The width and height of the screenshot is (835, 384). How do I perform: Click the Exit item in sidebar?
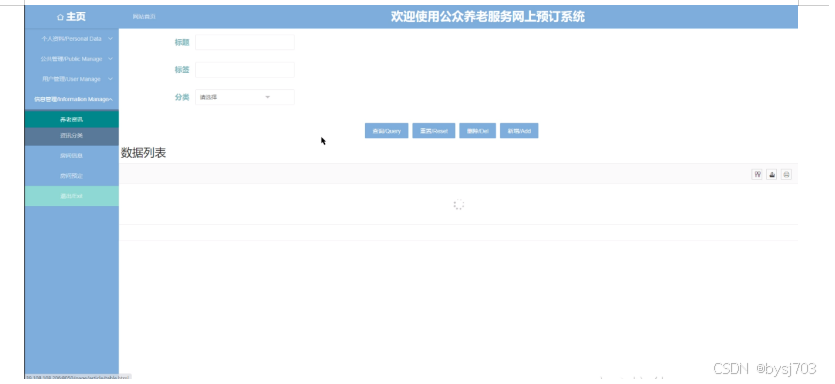pos(72,197)
